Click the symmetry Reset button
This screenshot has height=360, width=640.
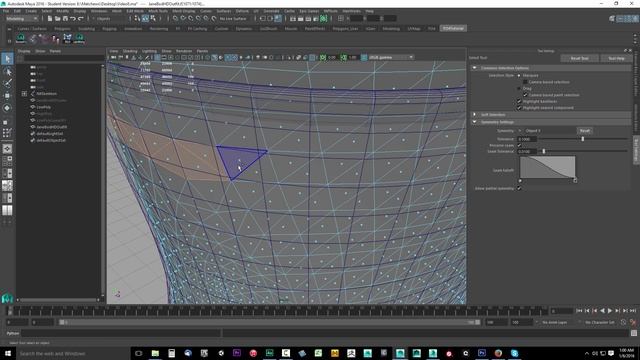[585, 131]
